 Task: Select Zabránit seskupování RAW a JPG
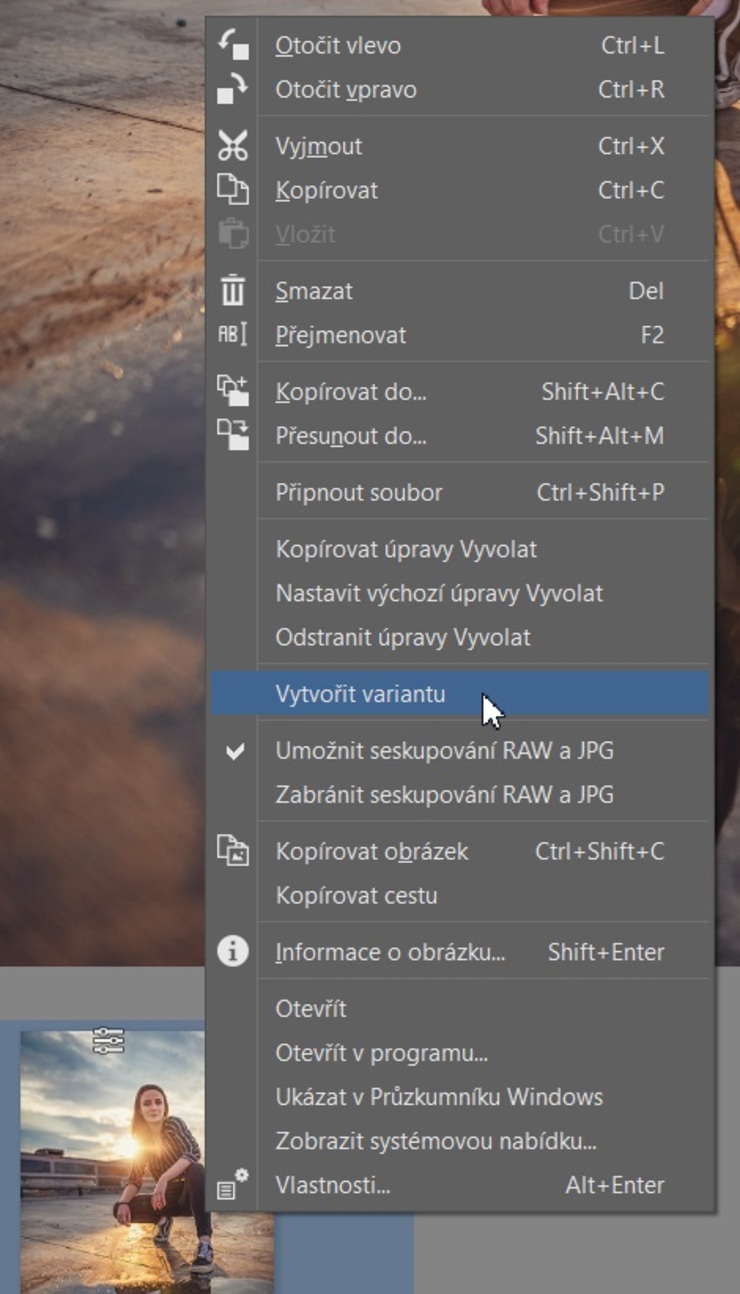pyautogui.click(x=460, y=795)
